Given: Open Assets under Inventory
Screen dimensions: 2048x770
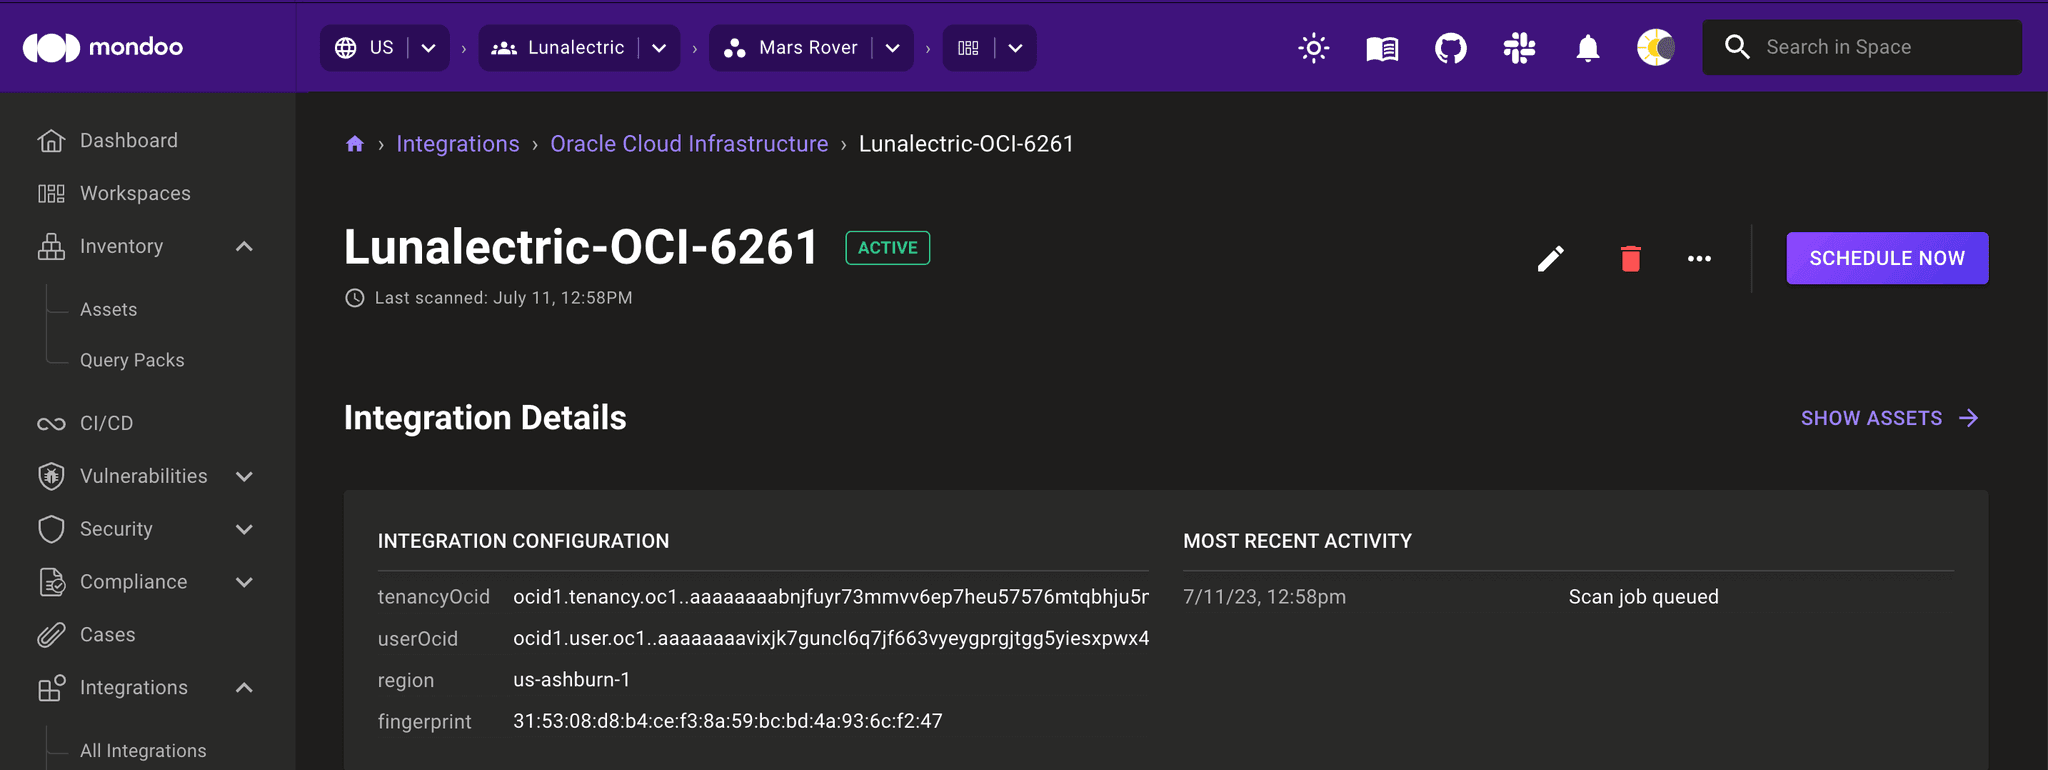Looking at the screenshot, I should 108,310.
